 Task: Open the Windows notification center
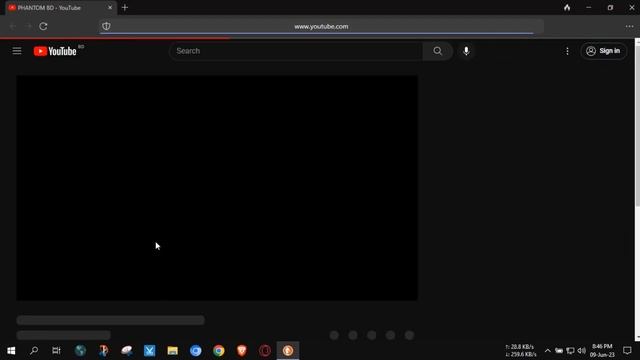click(x=627, y=351)
